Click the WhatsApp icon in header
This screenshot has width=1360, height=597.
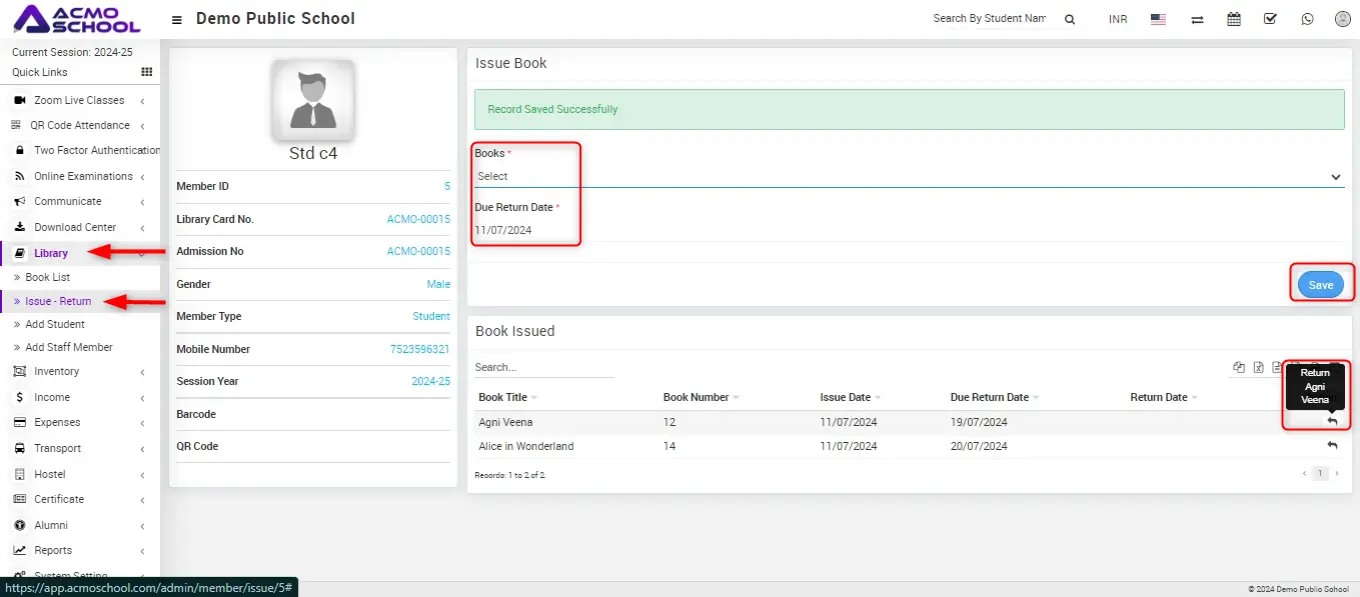1307,19
